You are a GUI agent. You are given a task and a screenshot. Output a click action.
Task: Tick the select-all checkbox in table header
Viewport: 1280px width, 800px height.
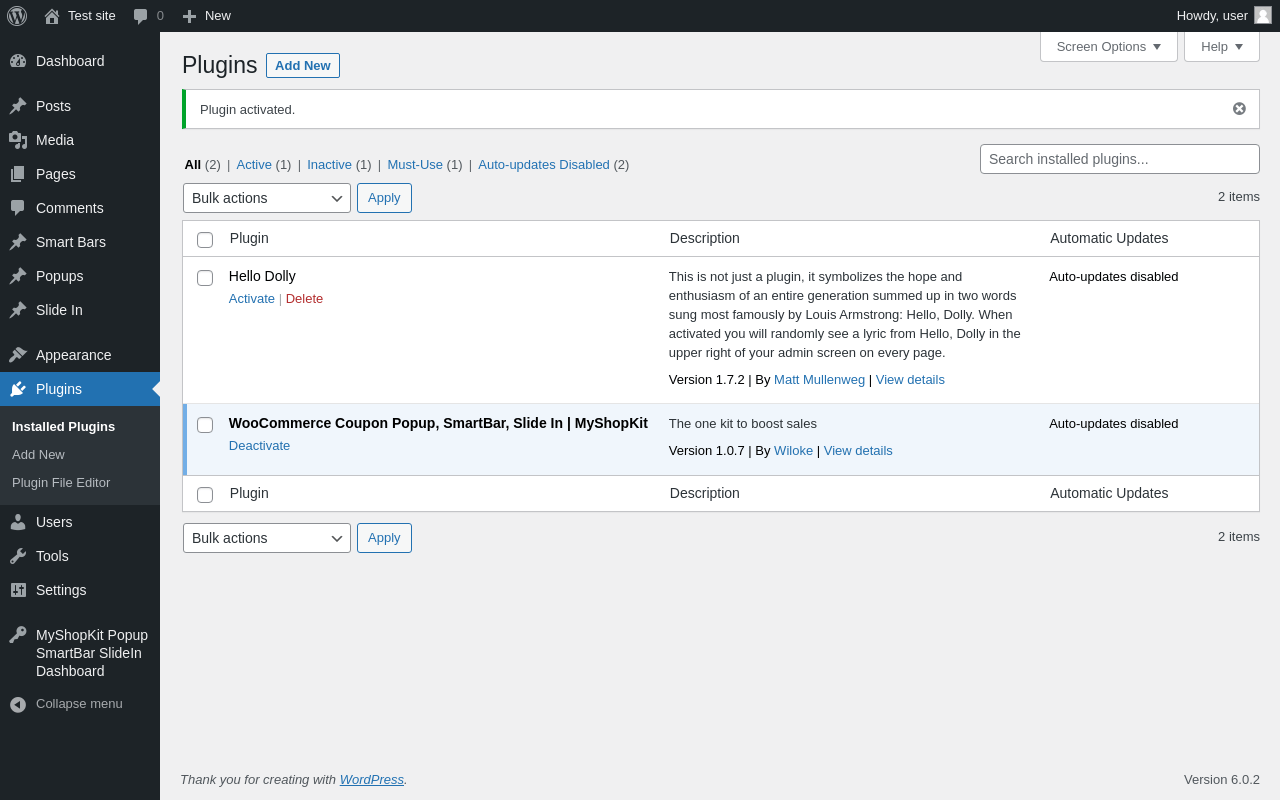(x=205, y=240)
